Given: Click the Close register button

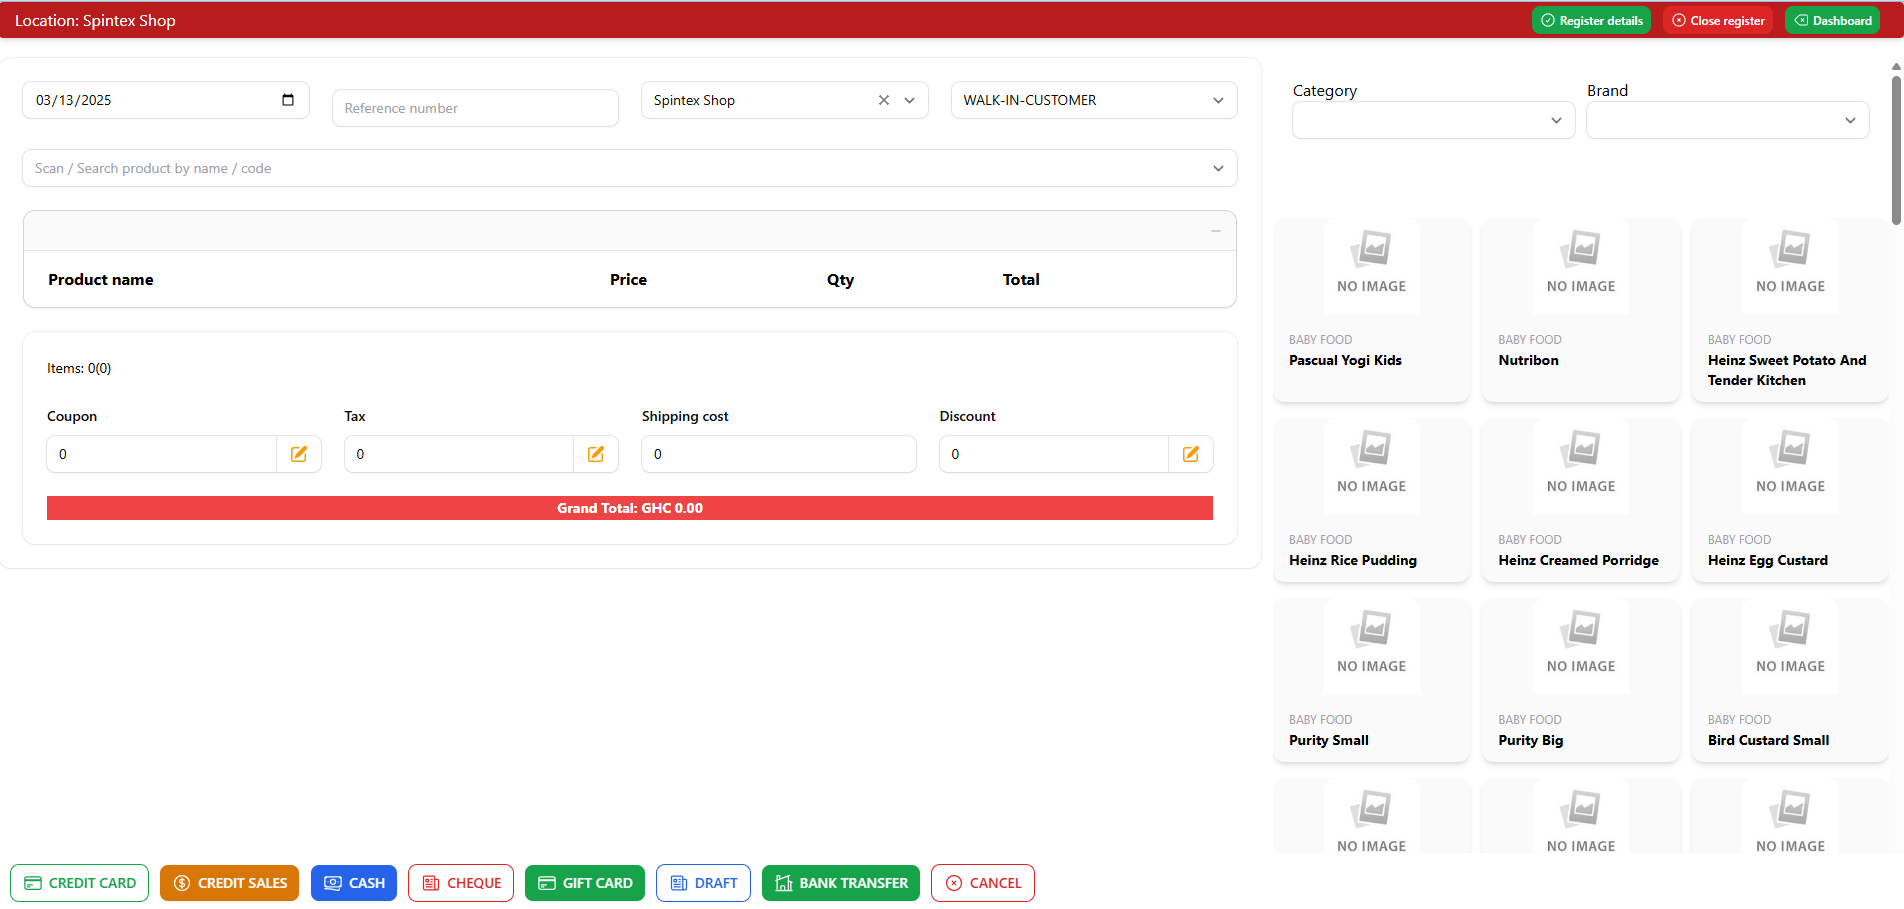Looking at the screenshot, I should [x=1717, y=19].
